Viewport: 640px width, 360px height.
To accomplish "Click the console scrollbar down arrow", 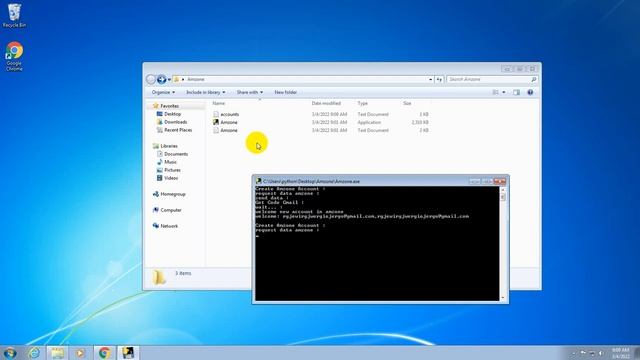I will coord(503,298).
